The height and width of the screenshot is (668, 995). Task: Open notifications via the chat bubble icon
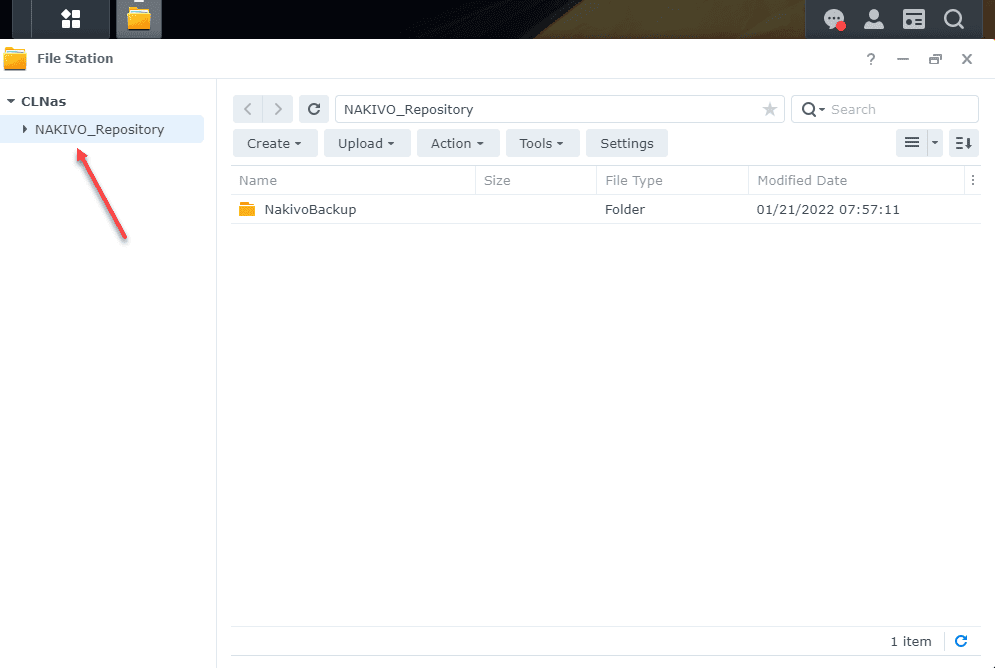coord(833,18)
